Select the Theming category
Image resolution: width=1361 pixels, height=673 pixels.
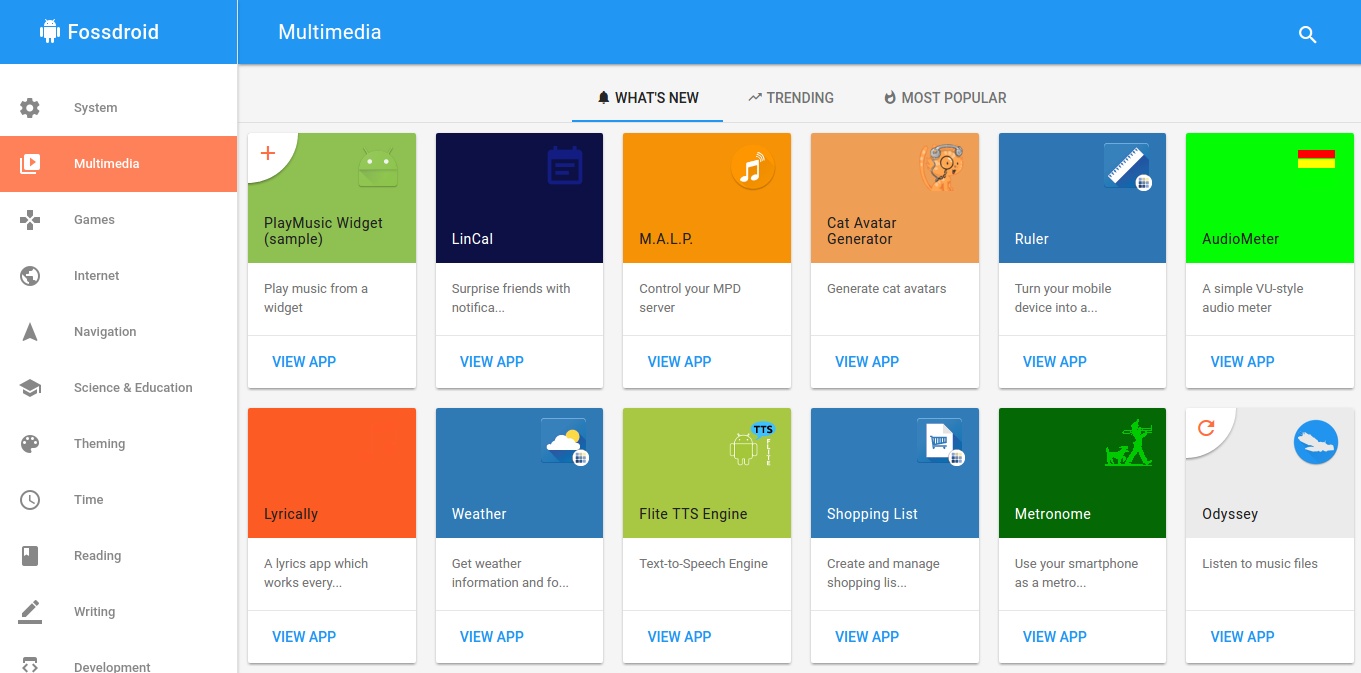(x=118, y=444)
